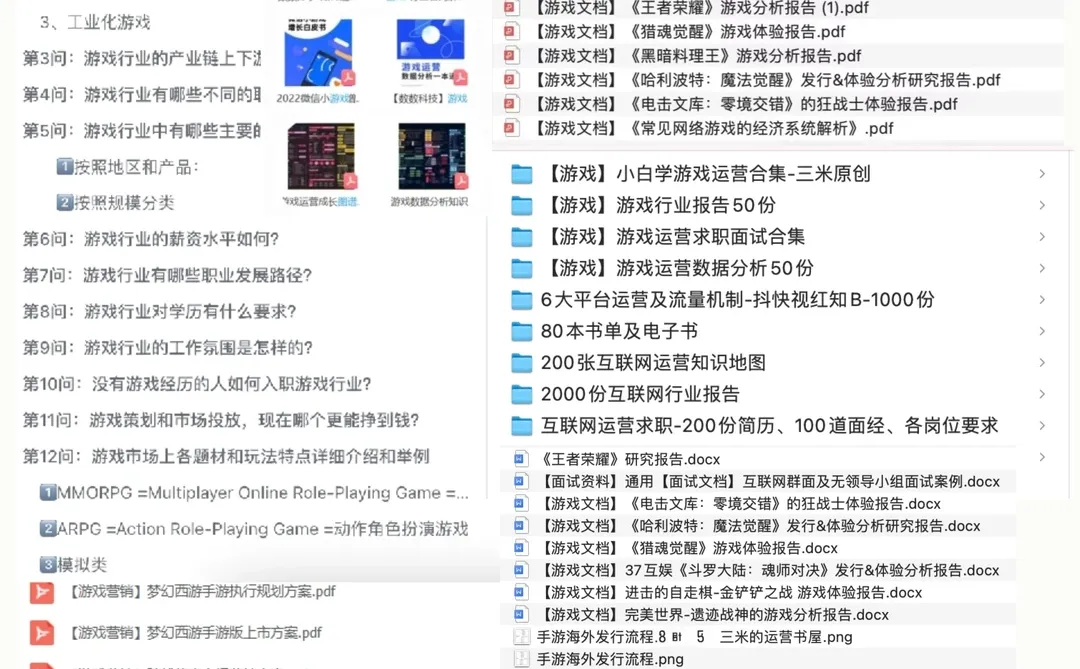Click Word icon of 金铲铲之战 游戏体验报告.docx
The image size is (1080, 669).
[x=521, y=592]
